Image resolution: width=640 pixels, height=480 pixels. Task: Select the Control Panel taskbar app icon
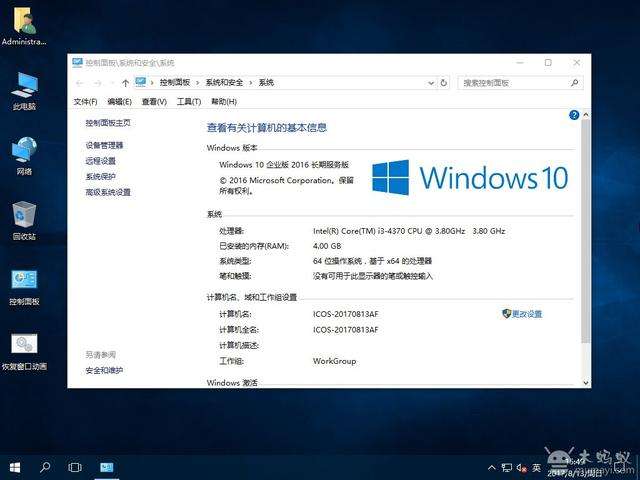pyautogui.click(x=107, y=467)
